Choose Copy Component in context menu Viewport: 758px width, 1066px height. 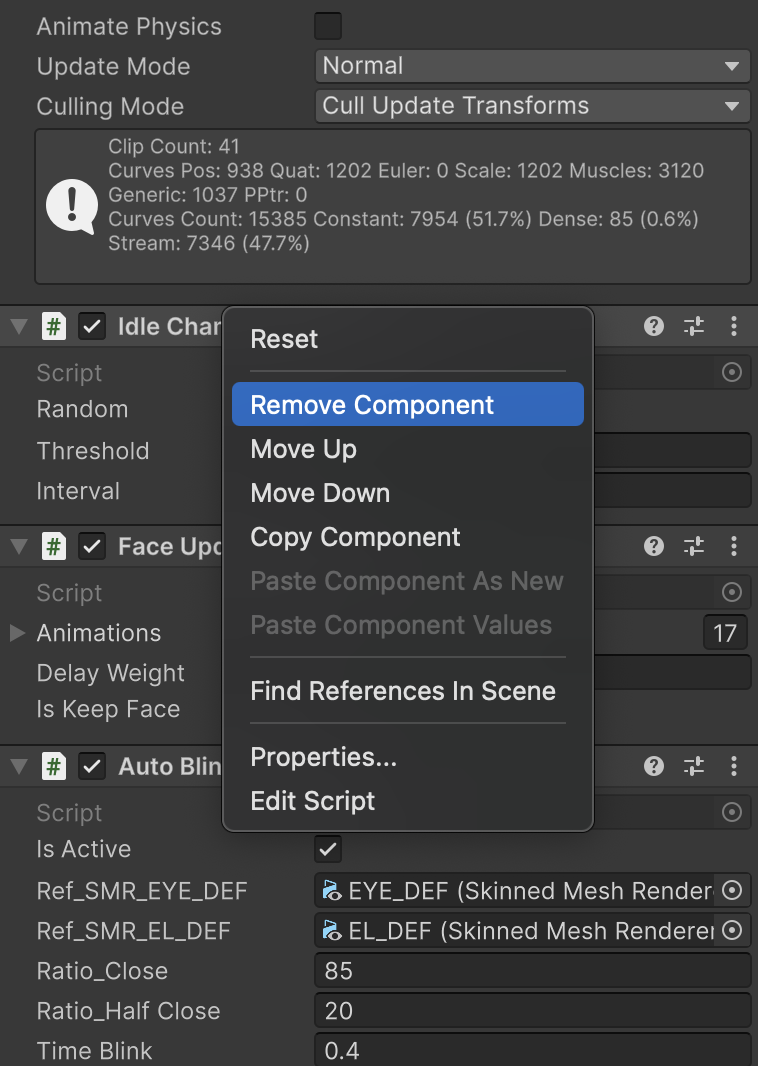355,537
